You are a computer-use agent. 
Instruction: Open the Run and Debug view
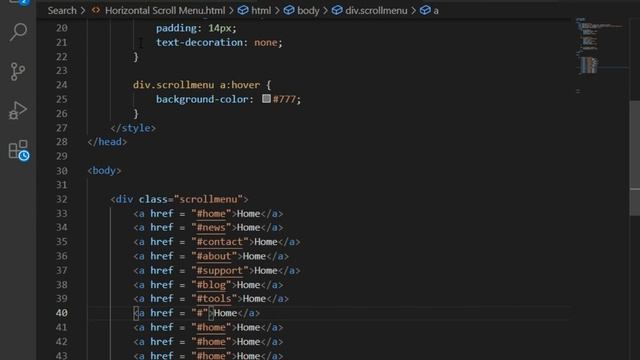(x=18, y=110)
